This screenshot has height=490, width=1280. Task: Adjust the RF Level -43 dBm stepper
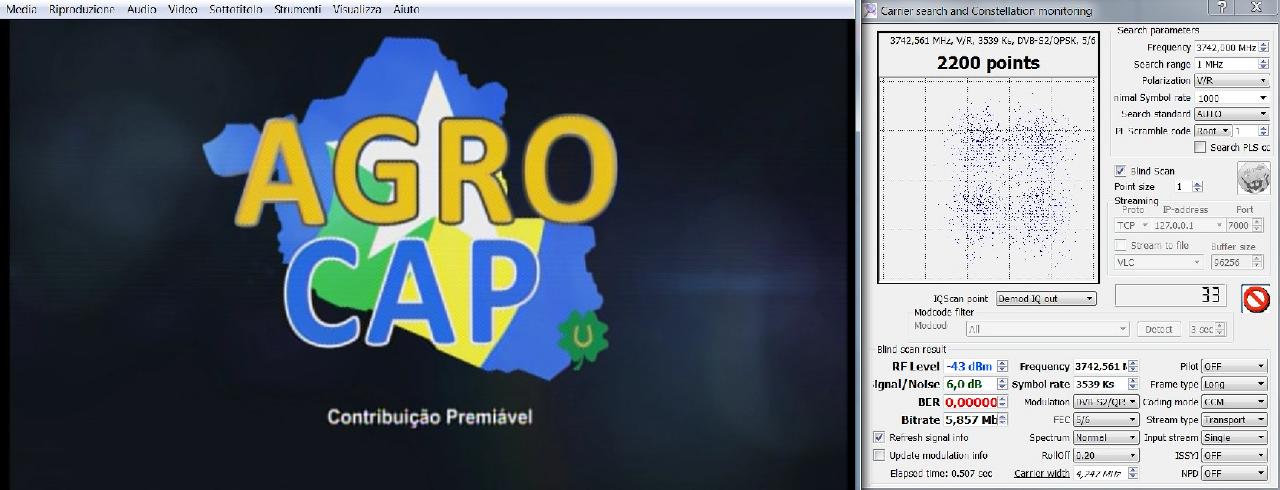coord(1003,367)
